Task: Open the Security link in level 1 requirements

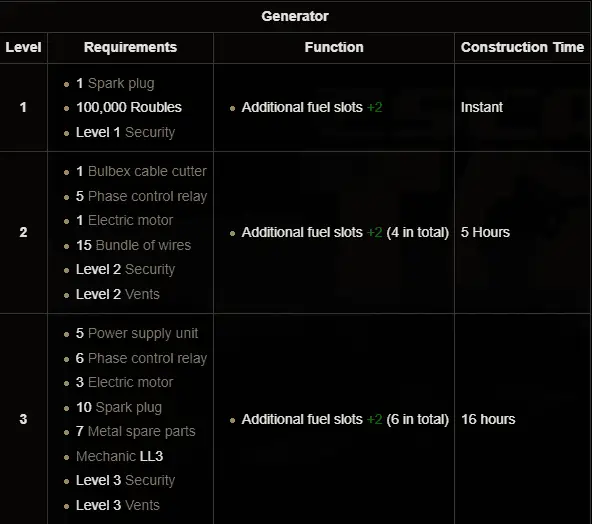Action: [x=150, y=133]
